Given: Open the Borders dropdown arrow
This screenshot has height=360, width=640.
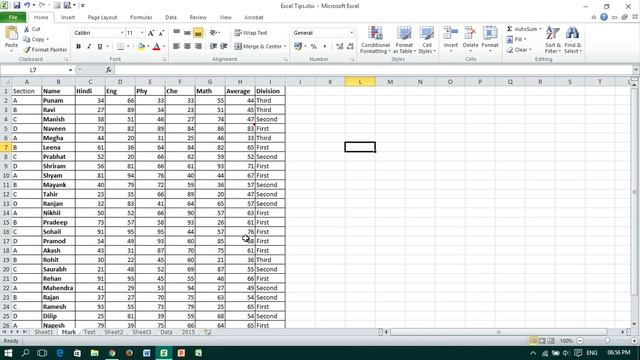Looking at the screenshot, I should (x=128, y=47).
